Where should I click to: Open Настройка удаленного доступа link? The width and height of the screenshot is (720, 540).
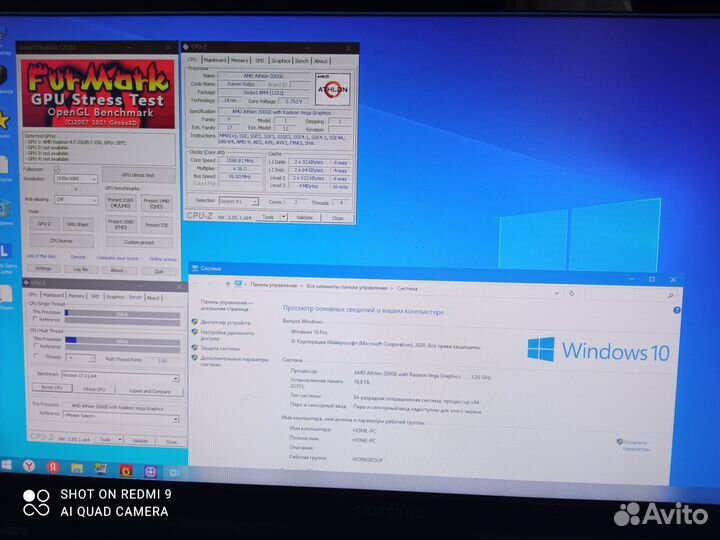(x=227, y=336)
